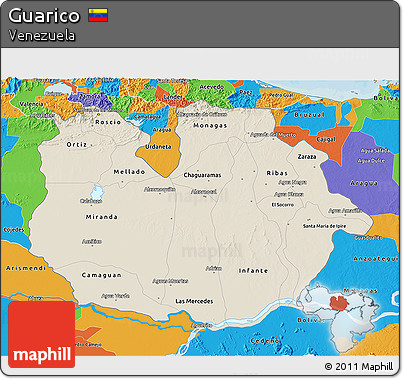Click the Ortiz label
The image size is (403, 379).
pyautogui.click(x=77, y=144)
